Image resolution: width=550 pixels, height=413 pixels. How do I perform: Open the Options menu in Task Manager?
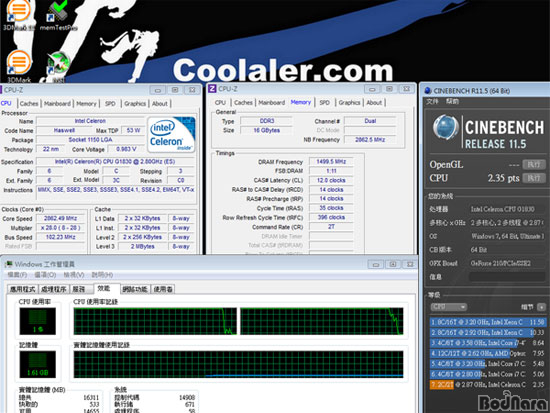point(45,275)
